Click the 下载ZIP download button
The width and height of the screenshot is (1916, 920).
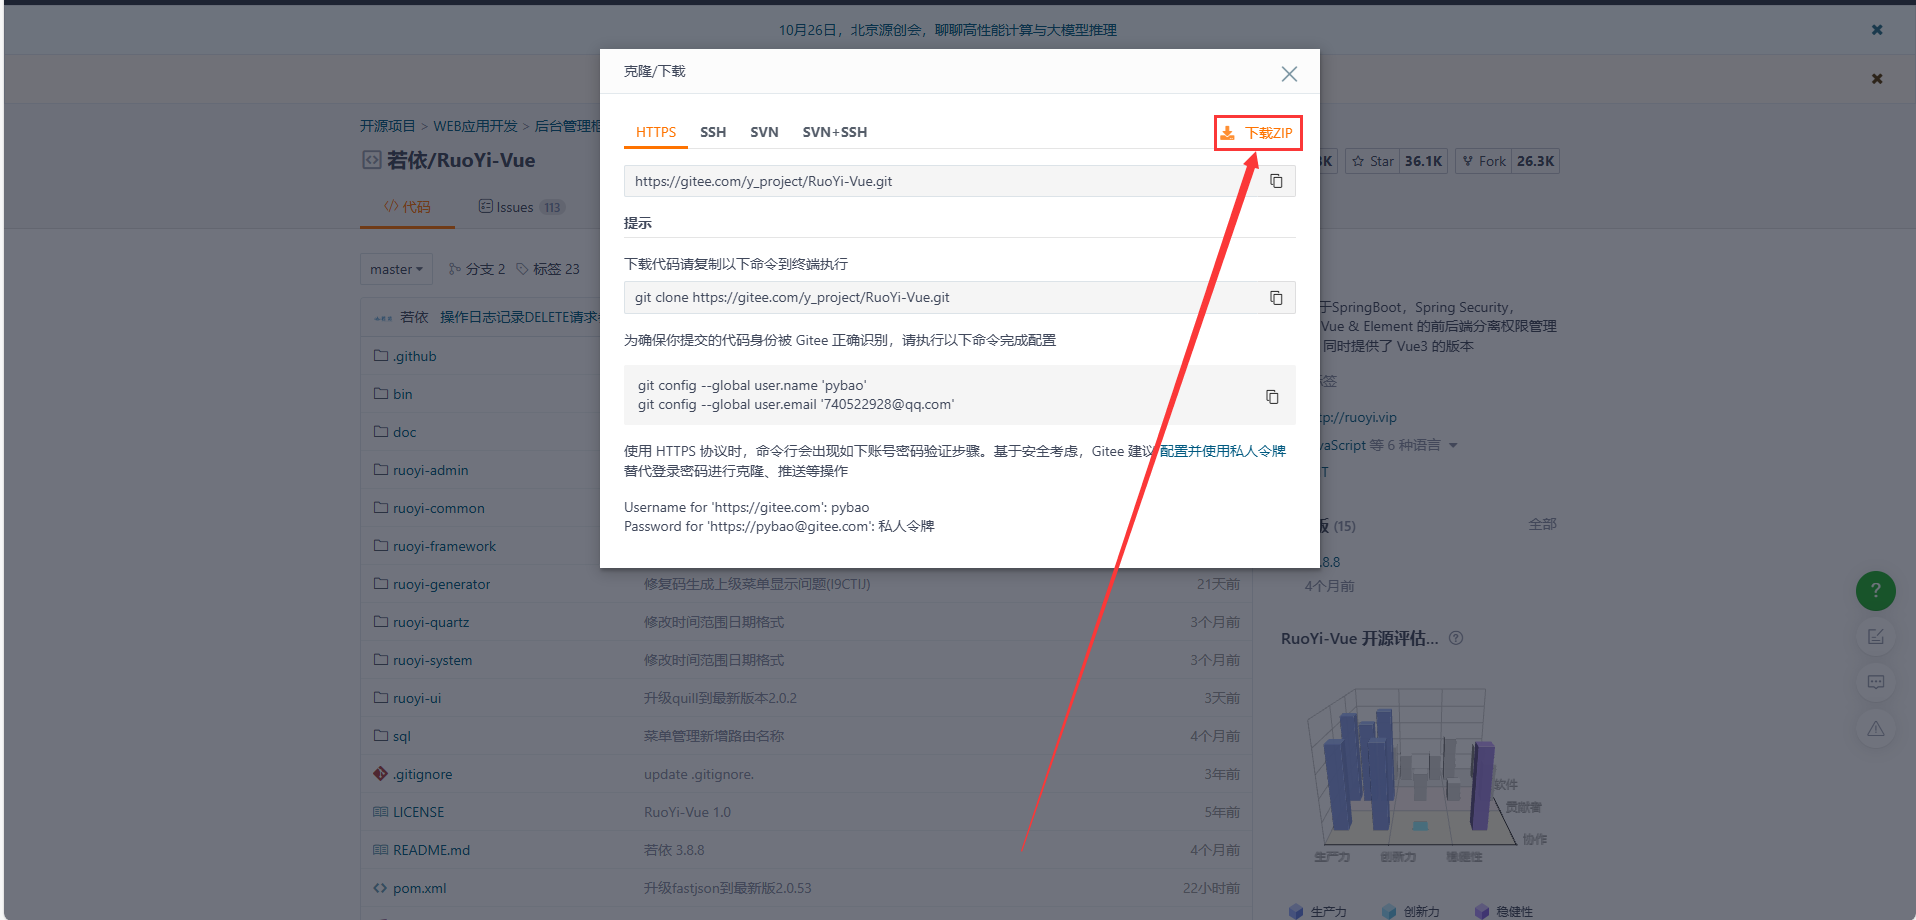[x=1258, y=133]
